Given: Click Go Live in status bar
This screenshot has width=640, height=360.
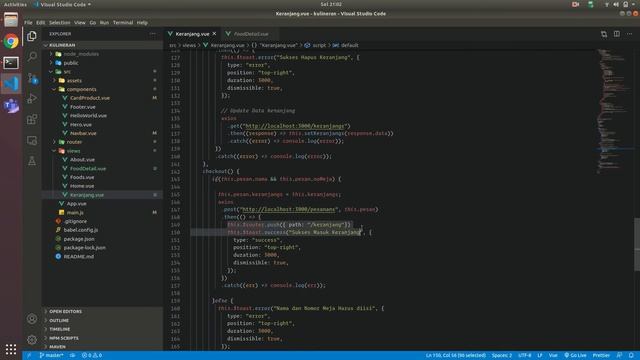Looking at the screenshot, I should point(575,356).
